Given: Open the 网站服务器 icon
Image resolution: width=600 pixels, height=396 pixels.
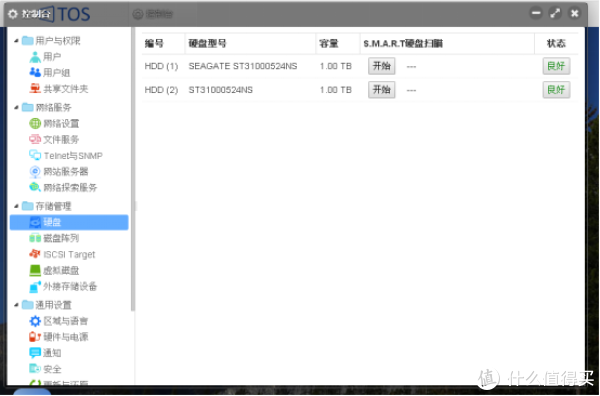Looking at the screenshot, I should (35, 171).
